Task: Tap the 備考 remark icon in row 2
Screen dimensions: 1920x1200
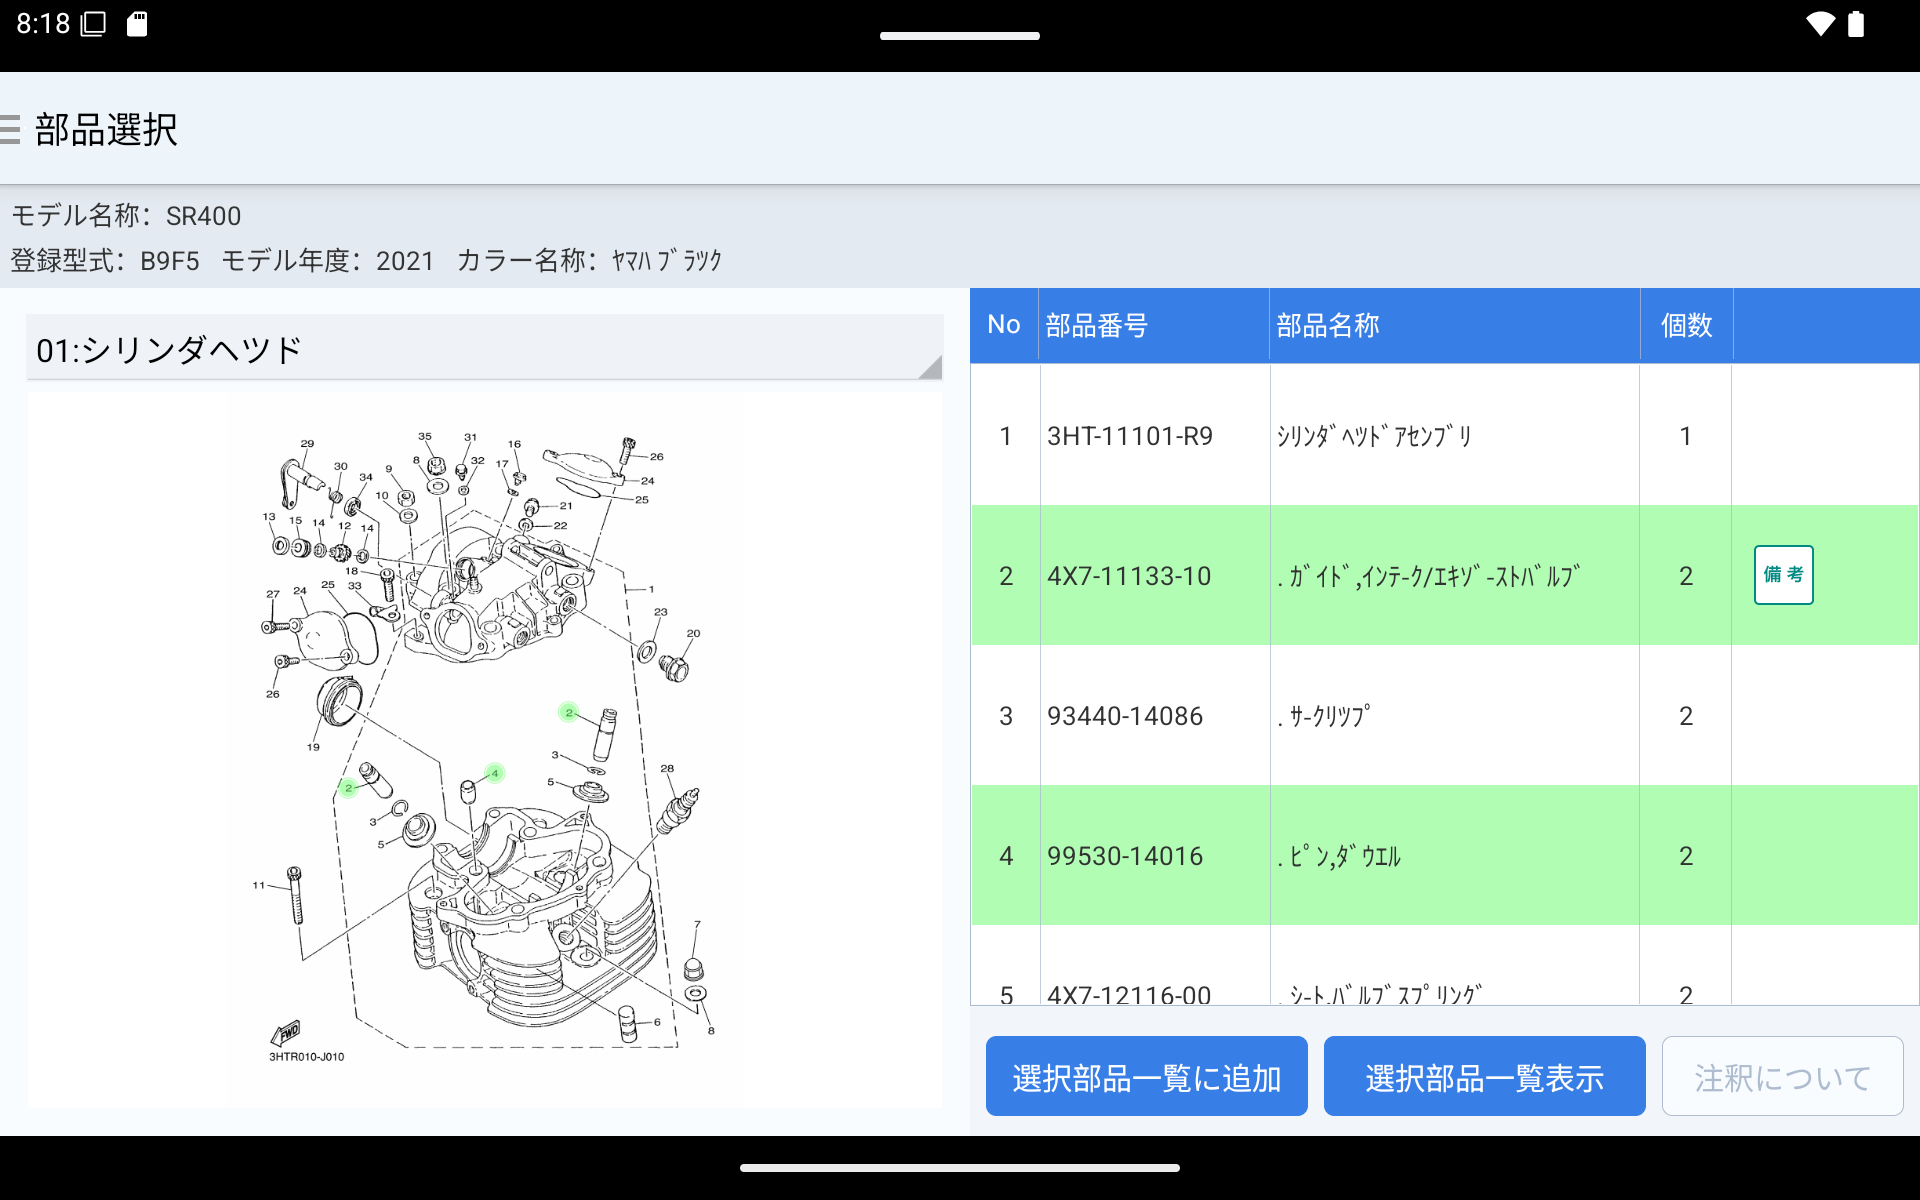Action: coord(1783,575)
